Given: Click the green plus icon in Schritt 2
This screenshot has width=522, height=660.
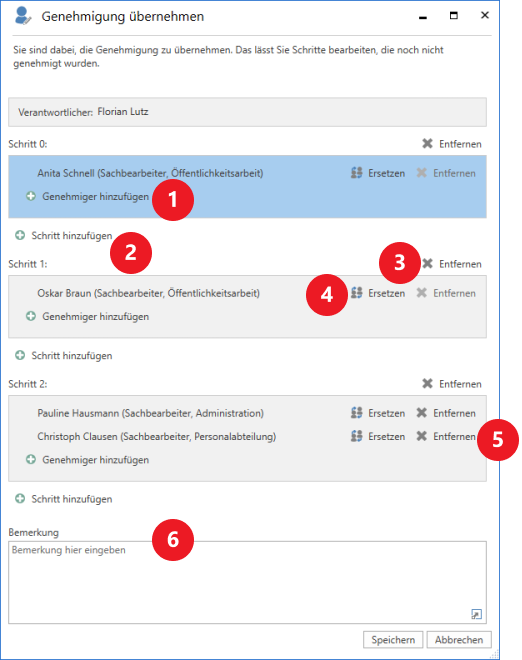Looking at the screenshot, I should click(31, 459).
